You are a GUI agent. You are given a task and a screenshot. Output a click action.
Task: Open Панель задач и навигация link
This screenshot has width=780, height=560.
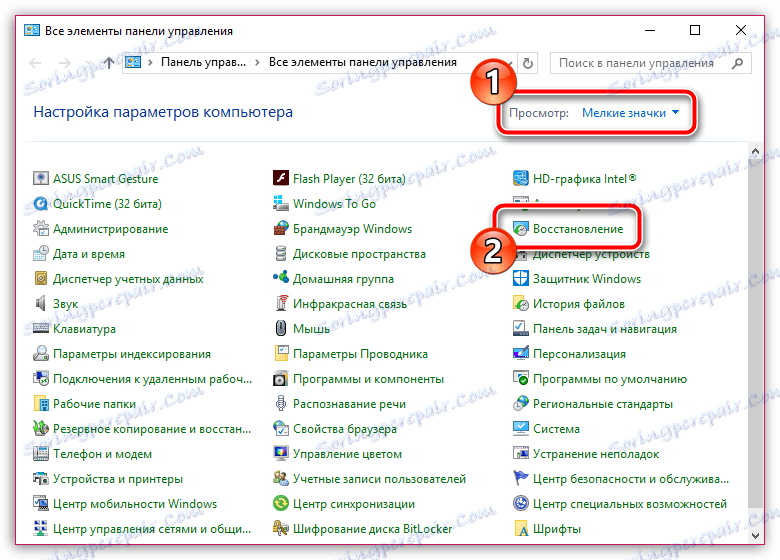[604, 329]
